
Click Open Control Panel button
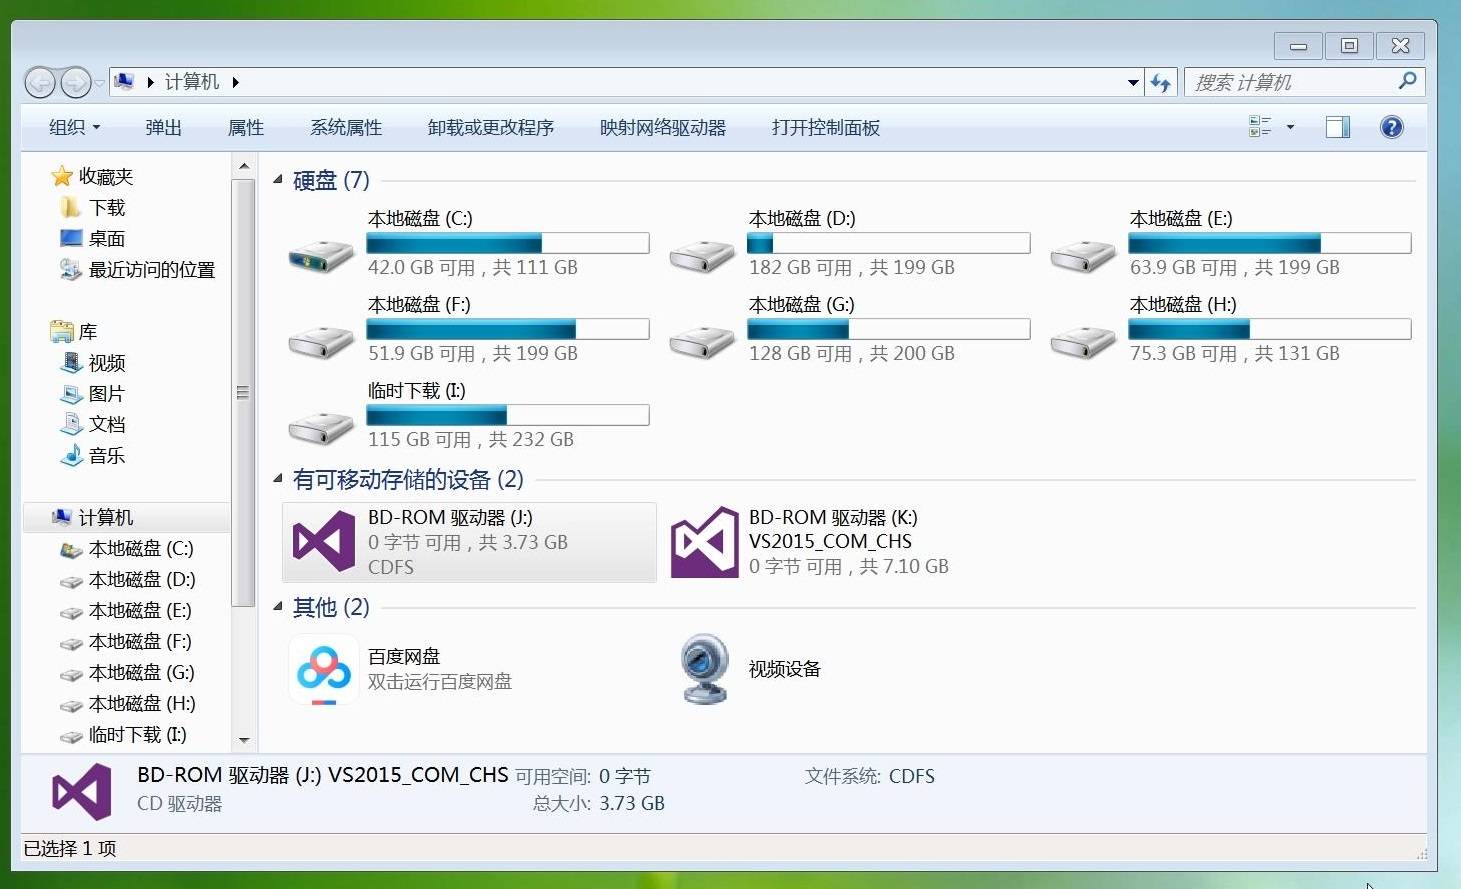(x=826, y=127)
